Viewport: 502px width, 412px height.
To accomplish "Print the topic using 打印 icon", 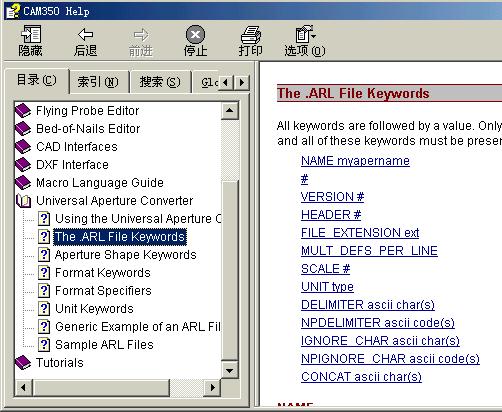I will (x=251, y=34).
